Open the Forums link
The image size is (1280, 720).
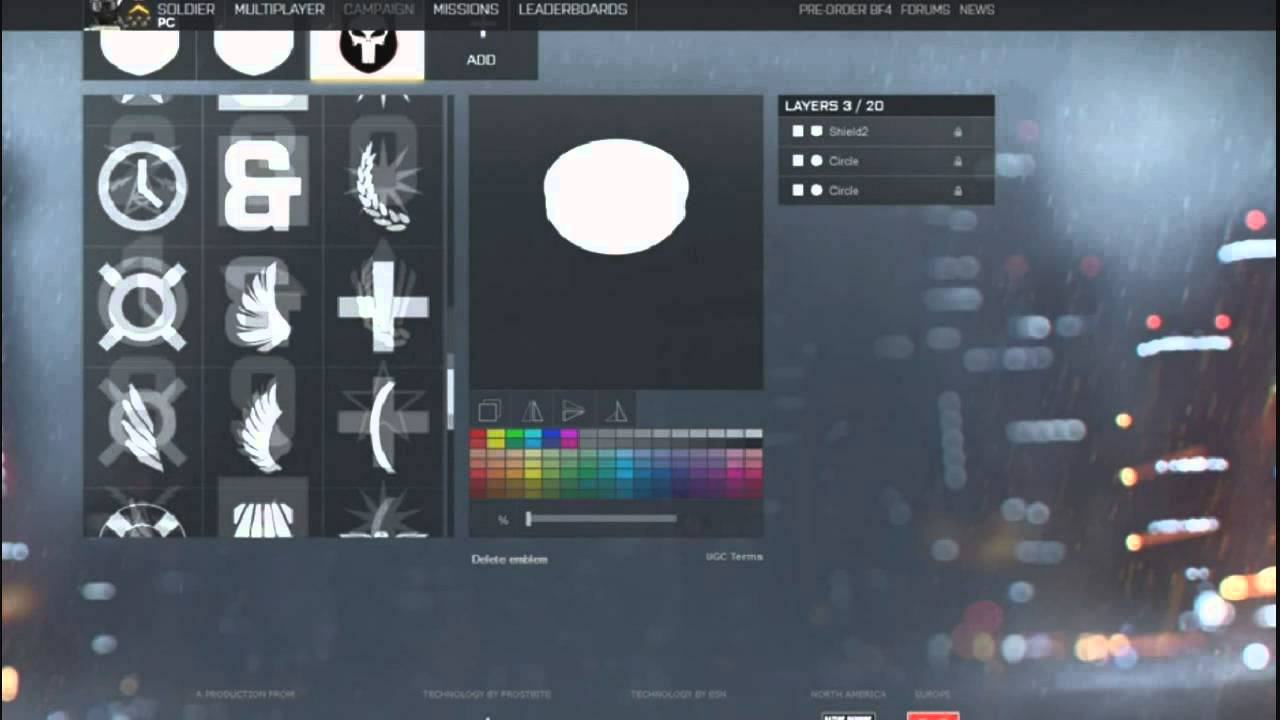pos(925,9)
